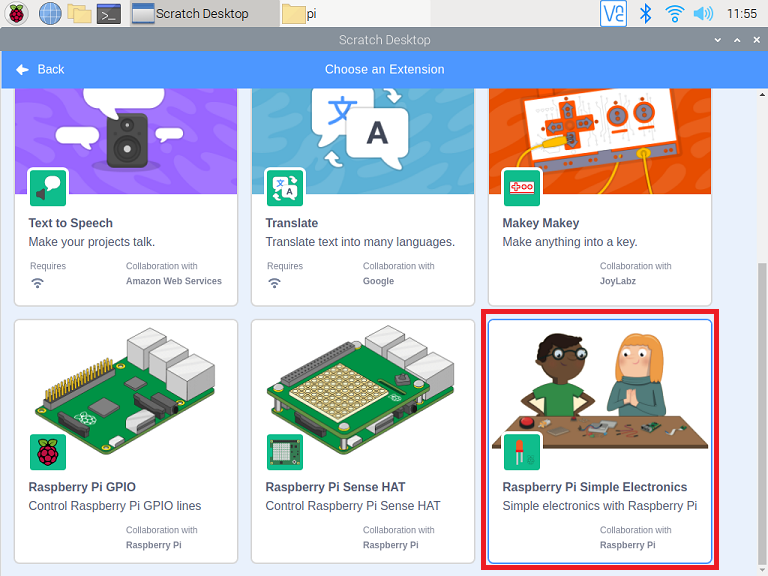Select the Makey Makey title text
768x576 pixels.
[541, 223]
